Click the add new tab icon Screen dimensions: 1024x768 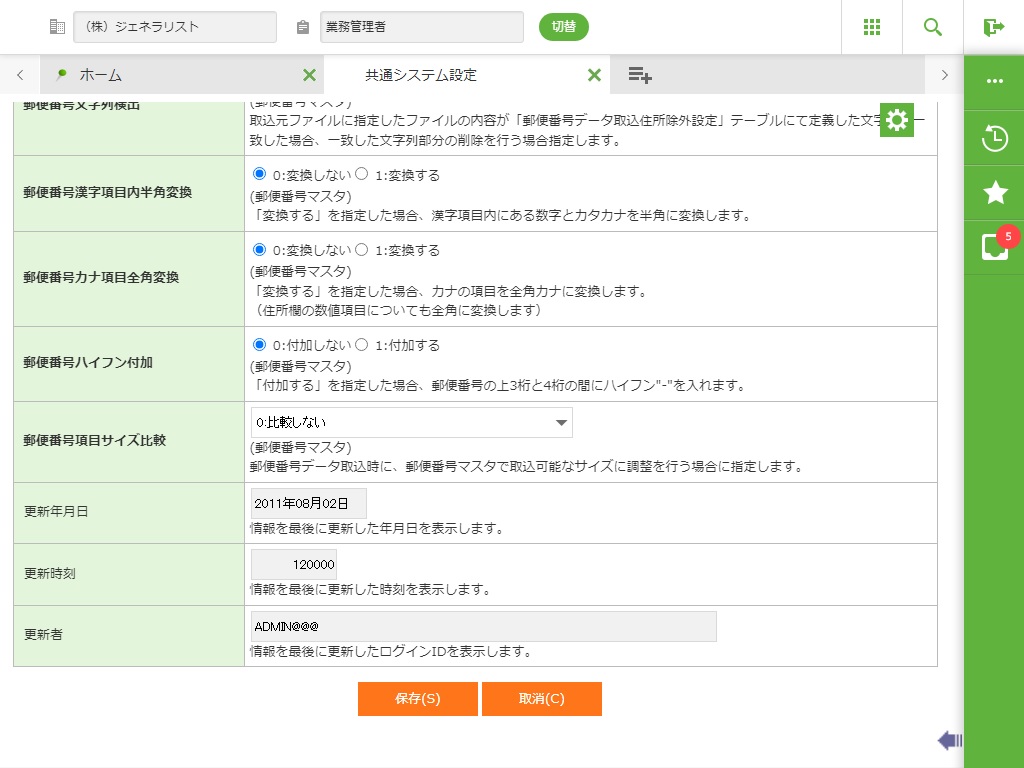tap(640, 75)
